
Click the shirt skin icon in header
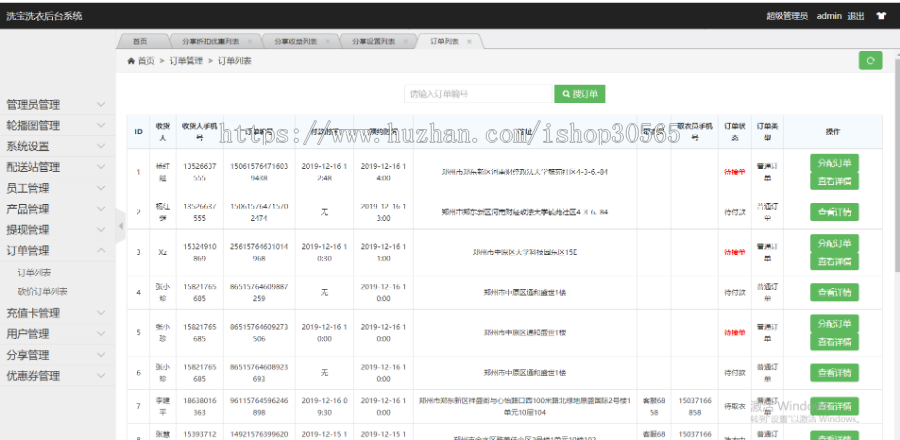(x=882, y=16)
